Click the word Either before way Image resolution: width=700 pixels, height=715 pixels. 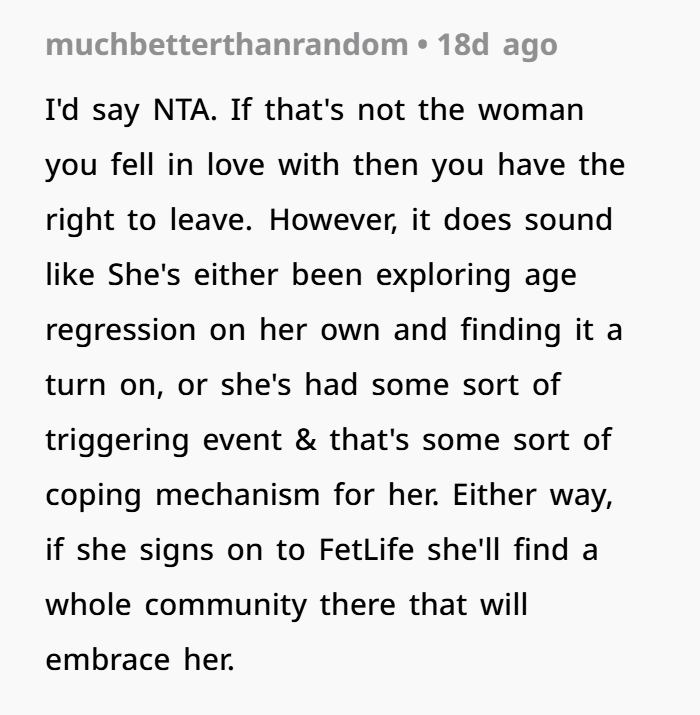point(494,494)
